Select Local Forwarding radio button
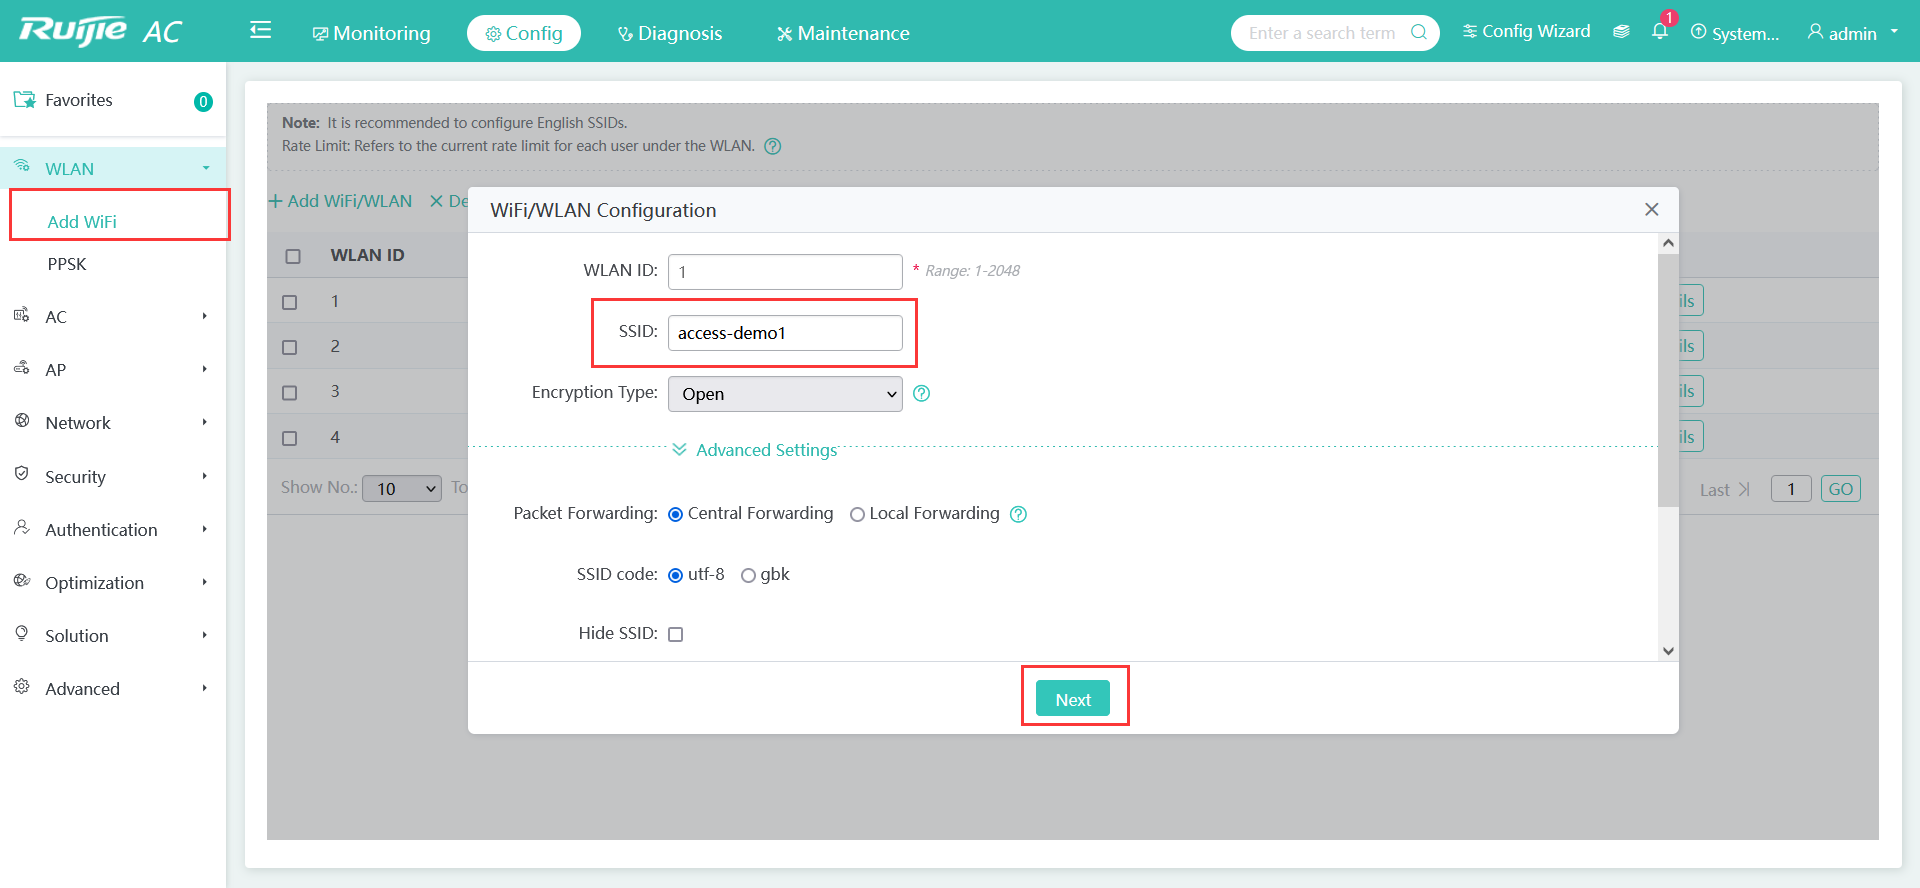The height and width of the screenshot is (888, 1920). click(857, 514)
